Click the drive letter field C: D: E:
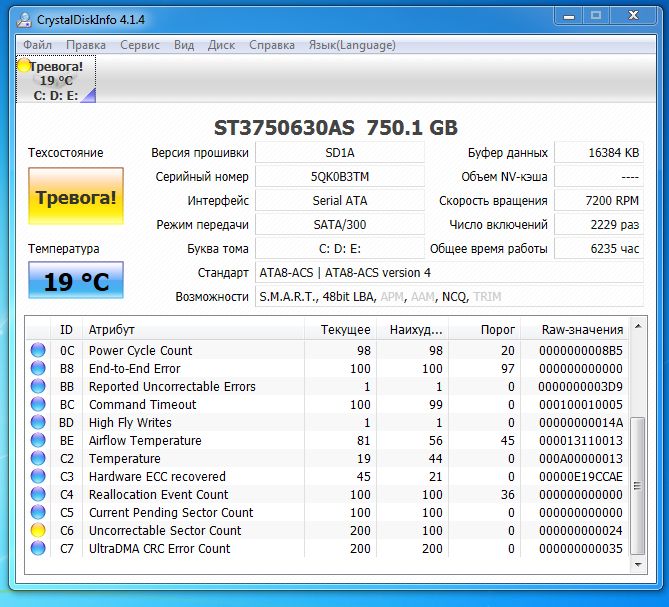 coord(340,248)
